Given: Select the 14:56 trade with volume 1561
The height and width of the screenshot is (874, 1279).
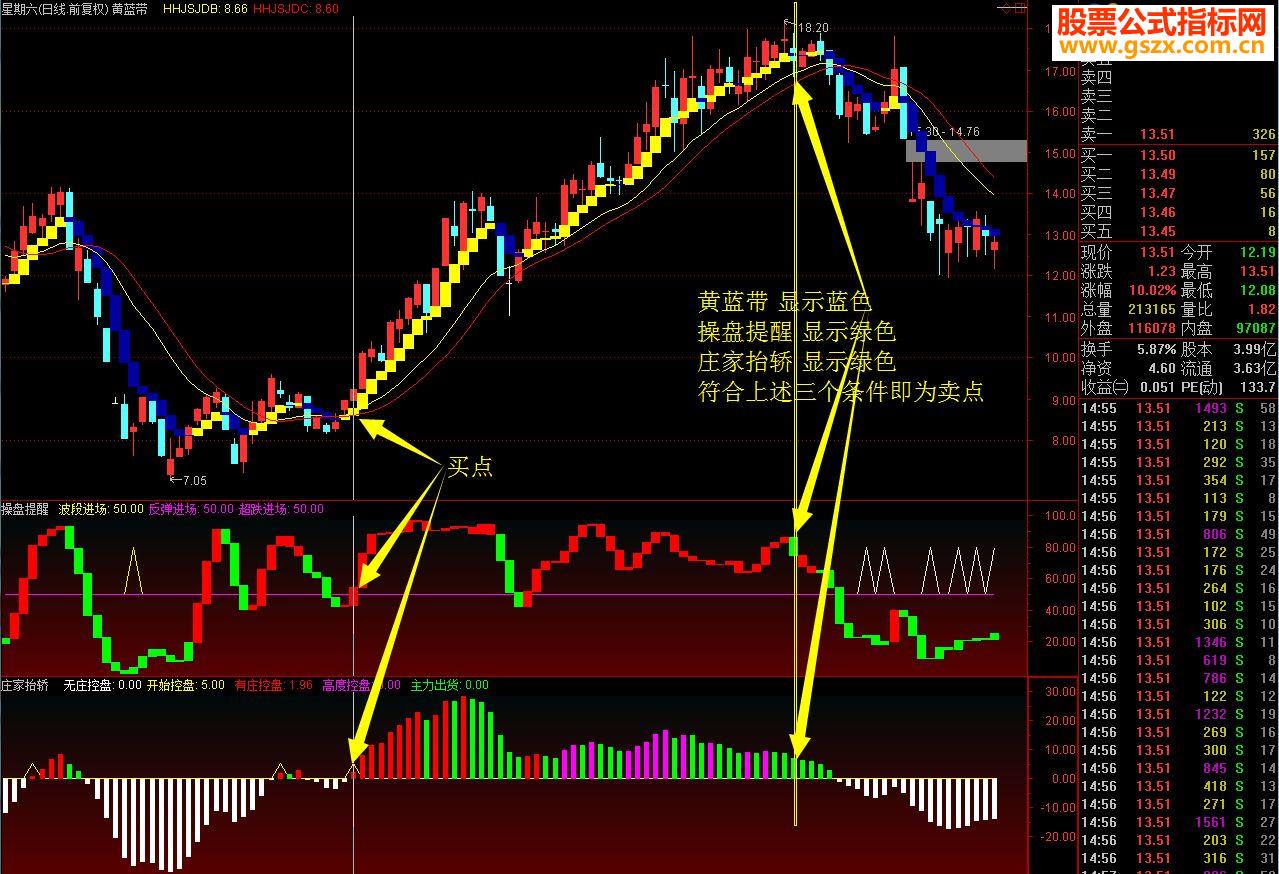Looking at the screenshot, I should [1178, 822].
